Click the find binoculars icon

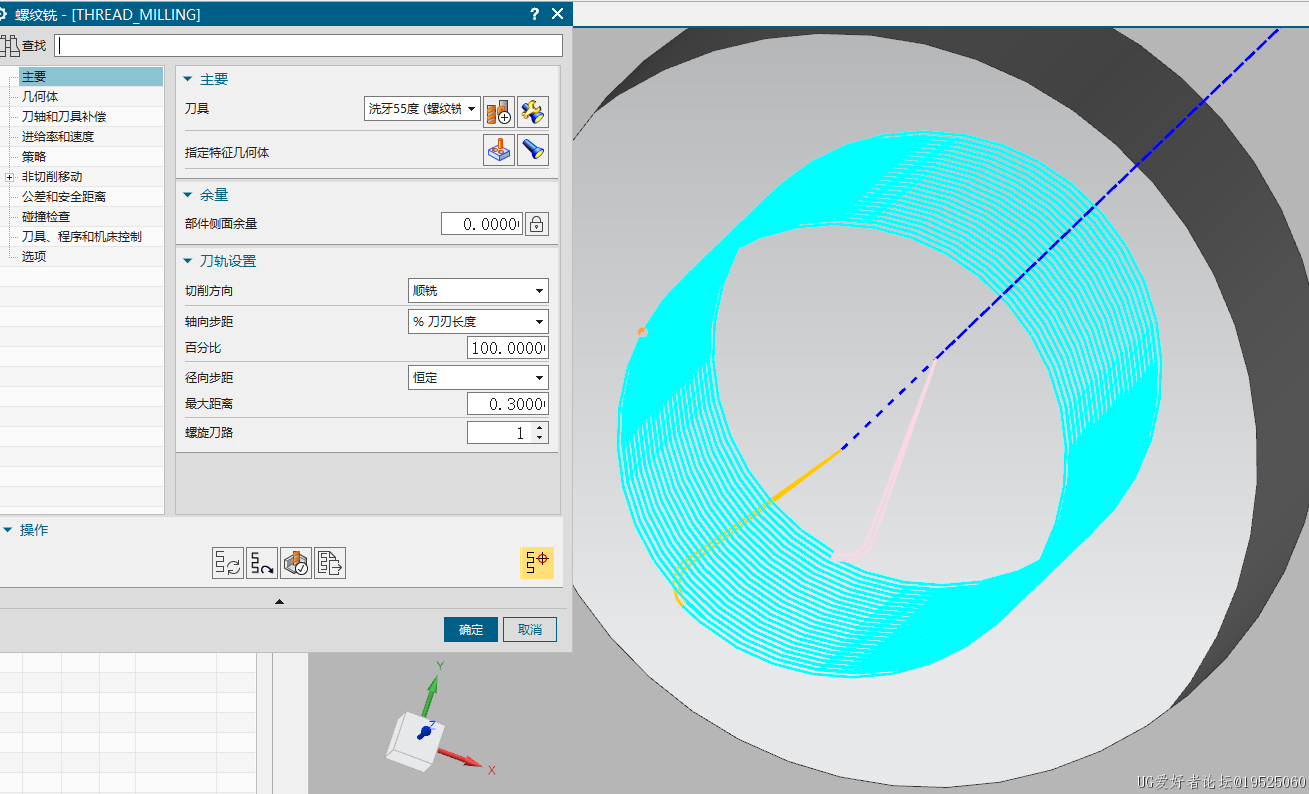point(10,46)
